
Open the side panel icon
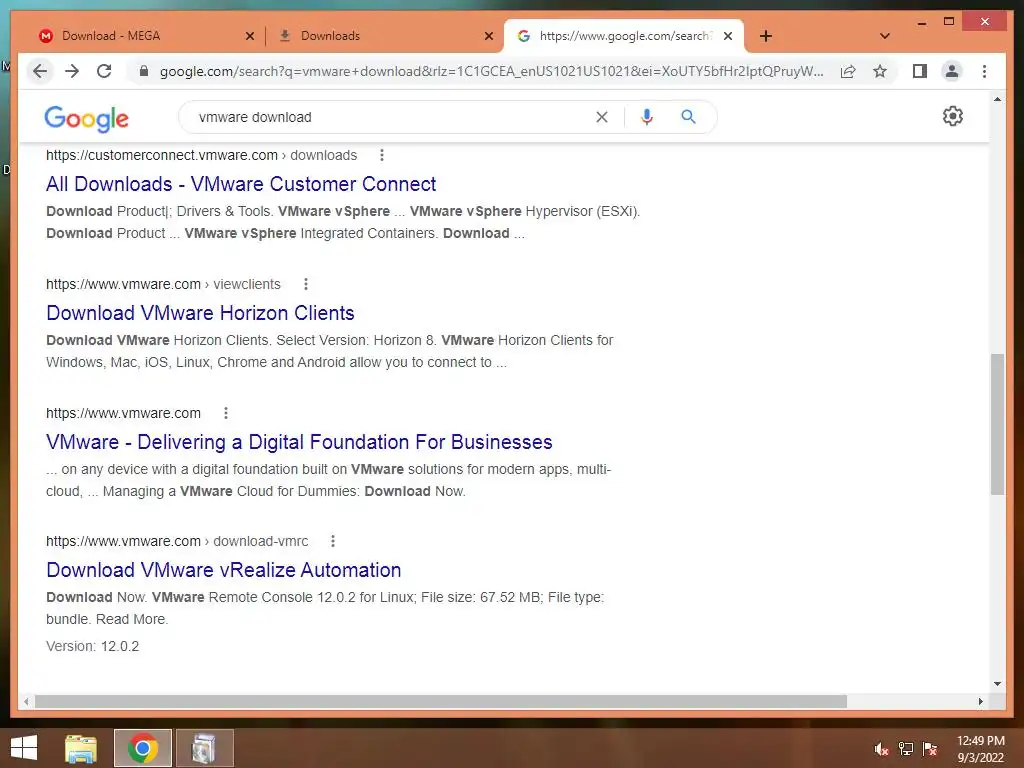920,71
